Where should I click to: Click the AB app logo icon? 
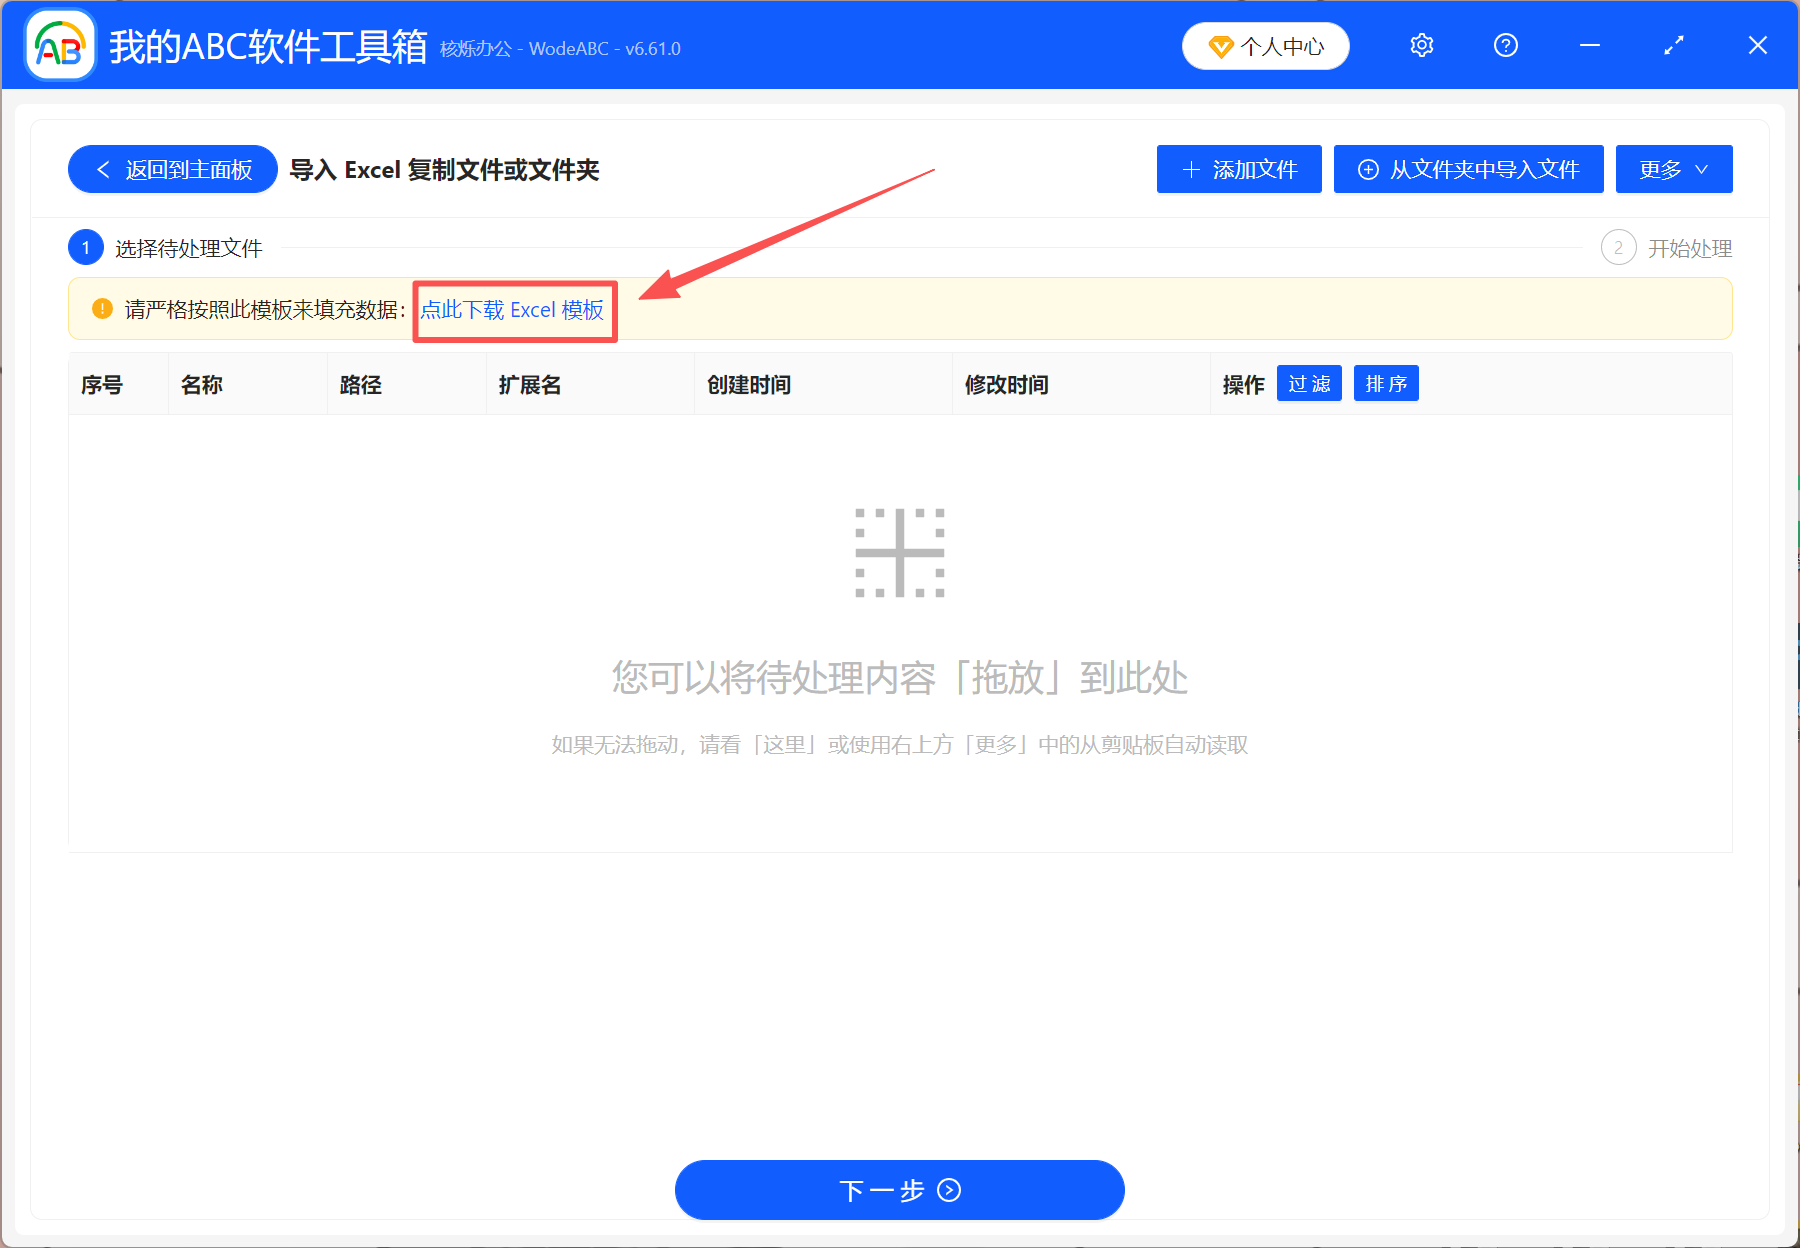60,45
